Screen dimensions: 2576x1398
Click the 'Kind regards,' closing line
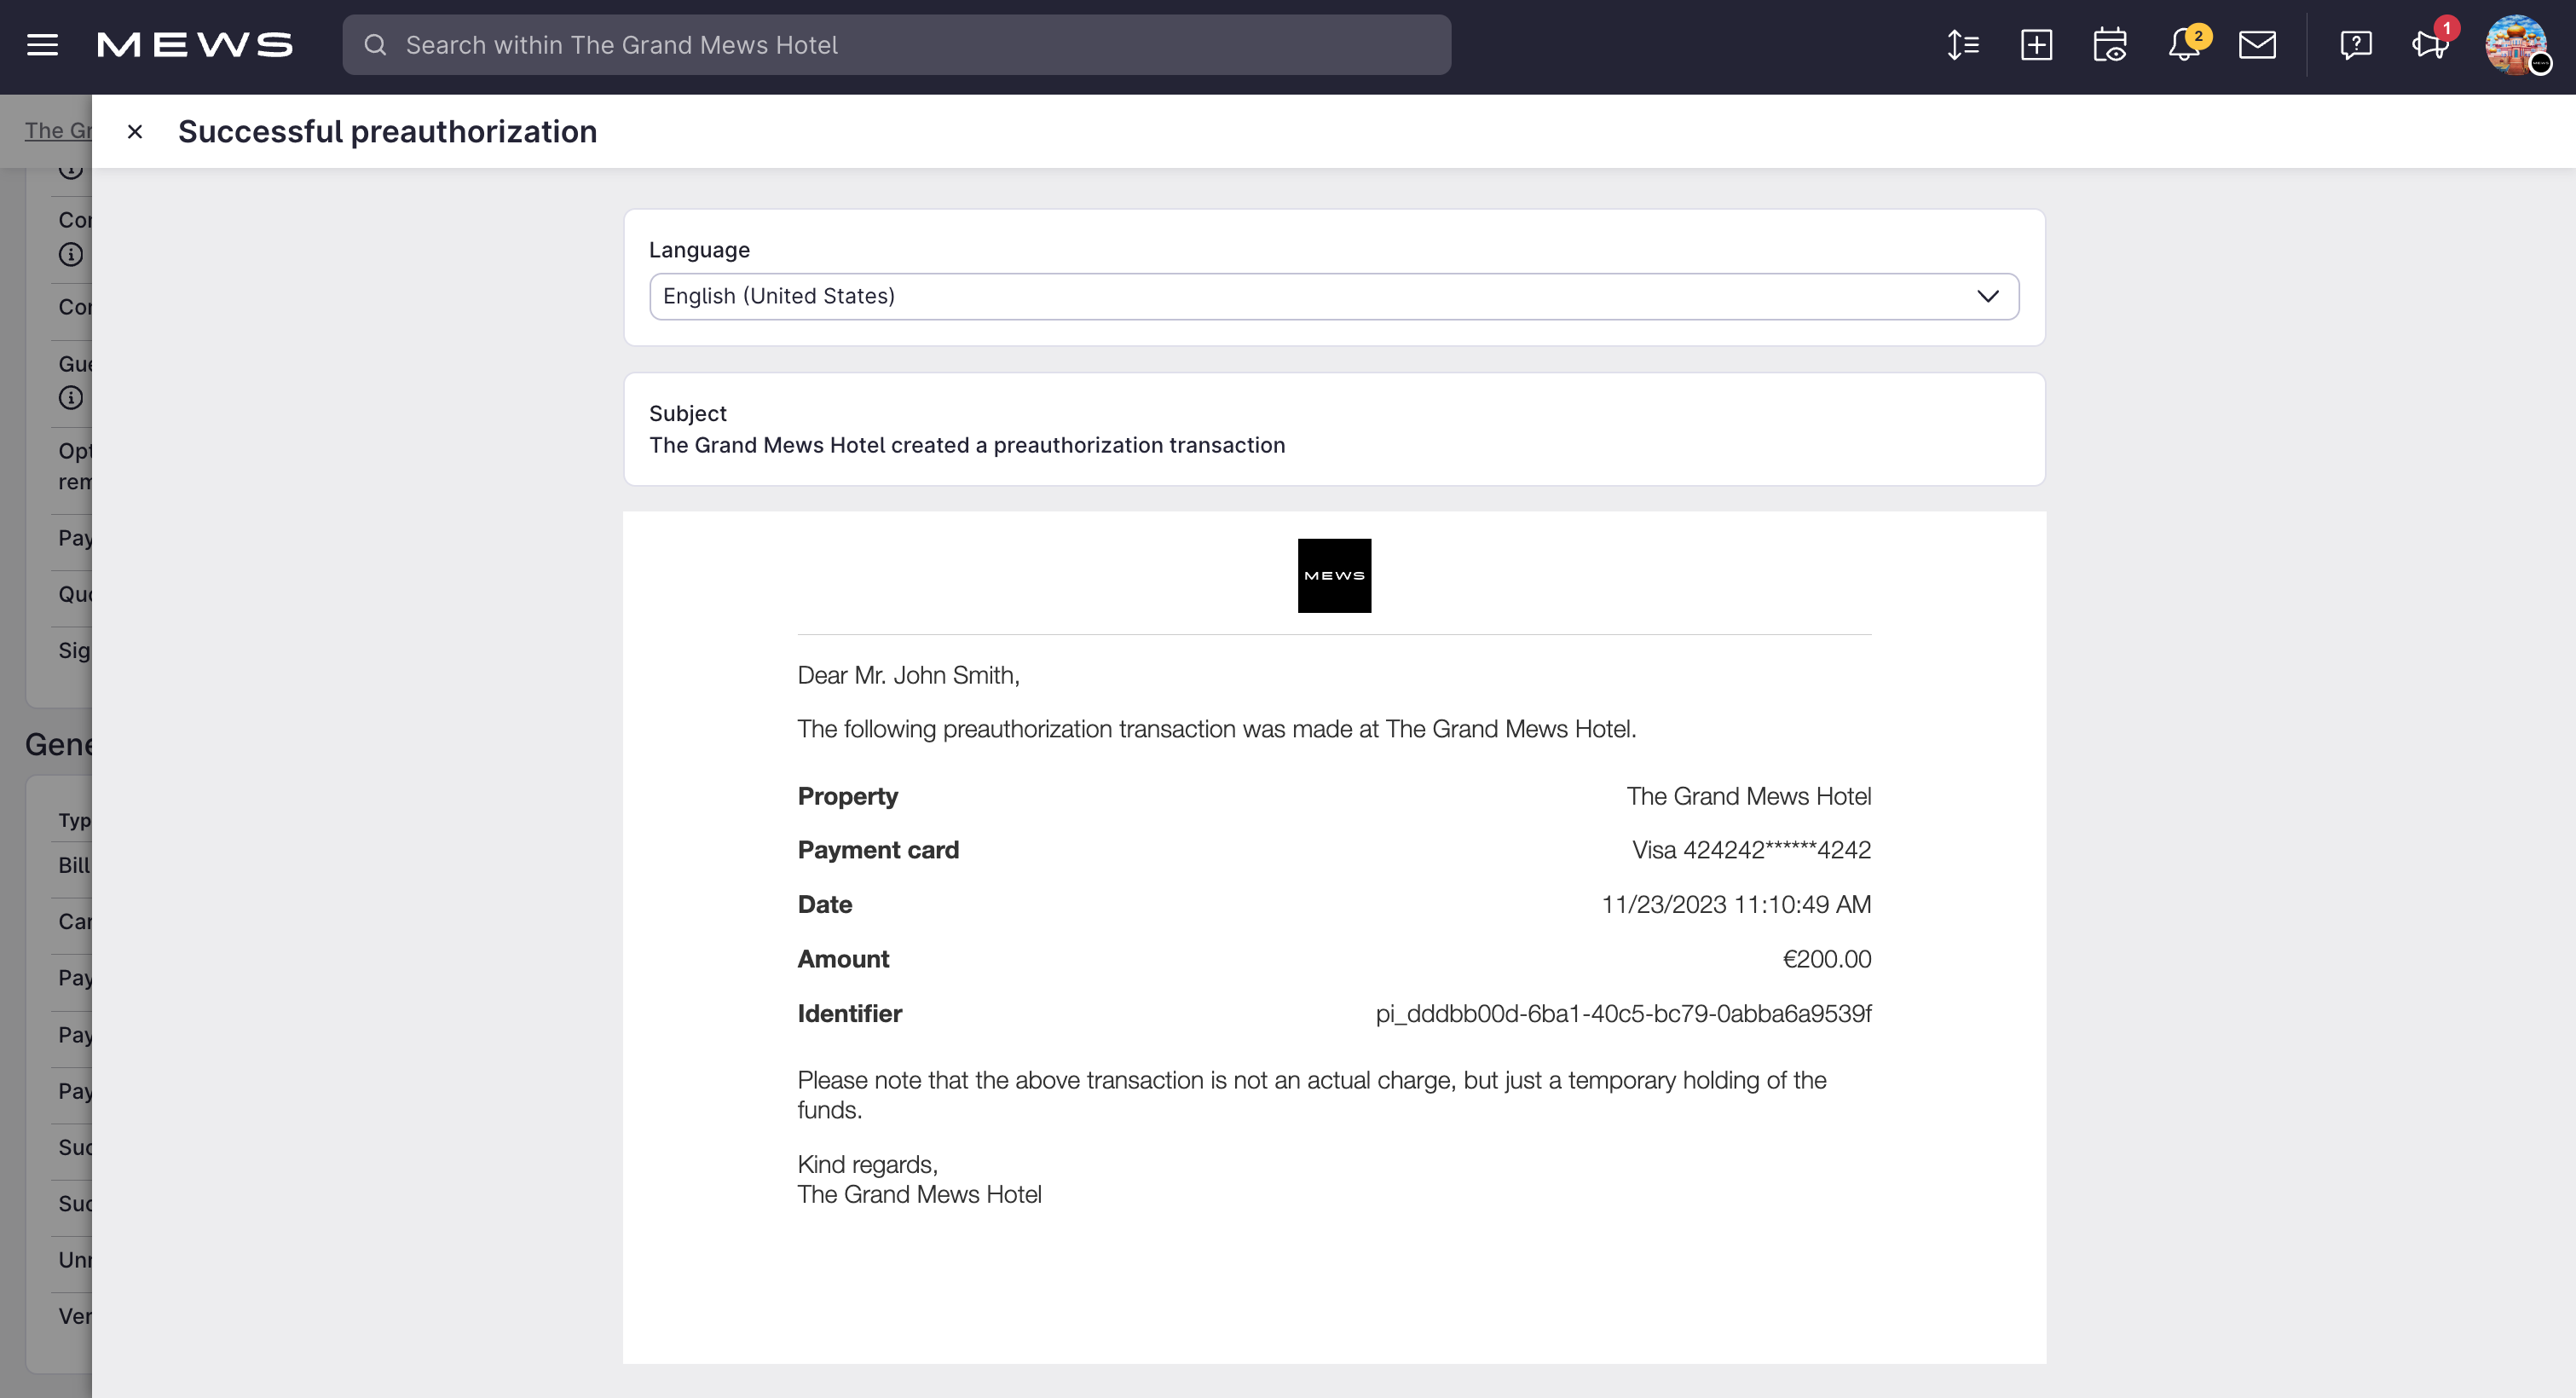click(867, 1165)
